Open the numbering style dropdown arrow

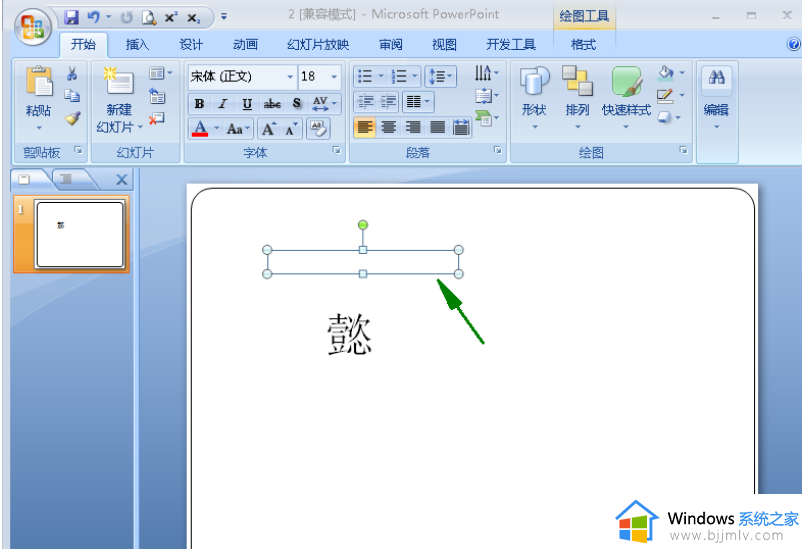[414, 76]
